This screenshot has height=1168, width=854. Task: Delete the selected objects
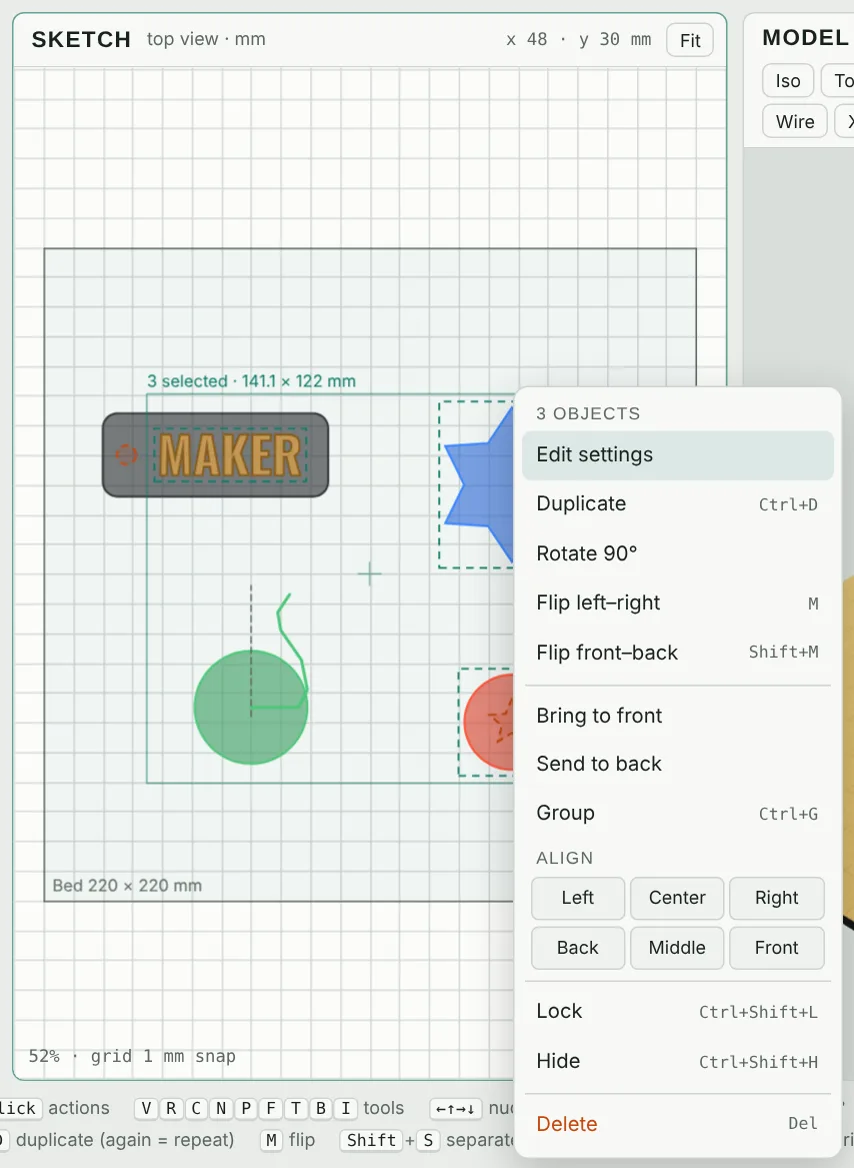coord(677,1124)
